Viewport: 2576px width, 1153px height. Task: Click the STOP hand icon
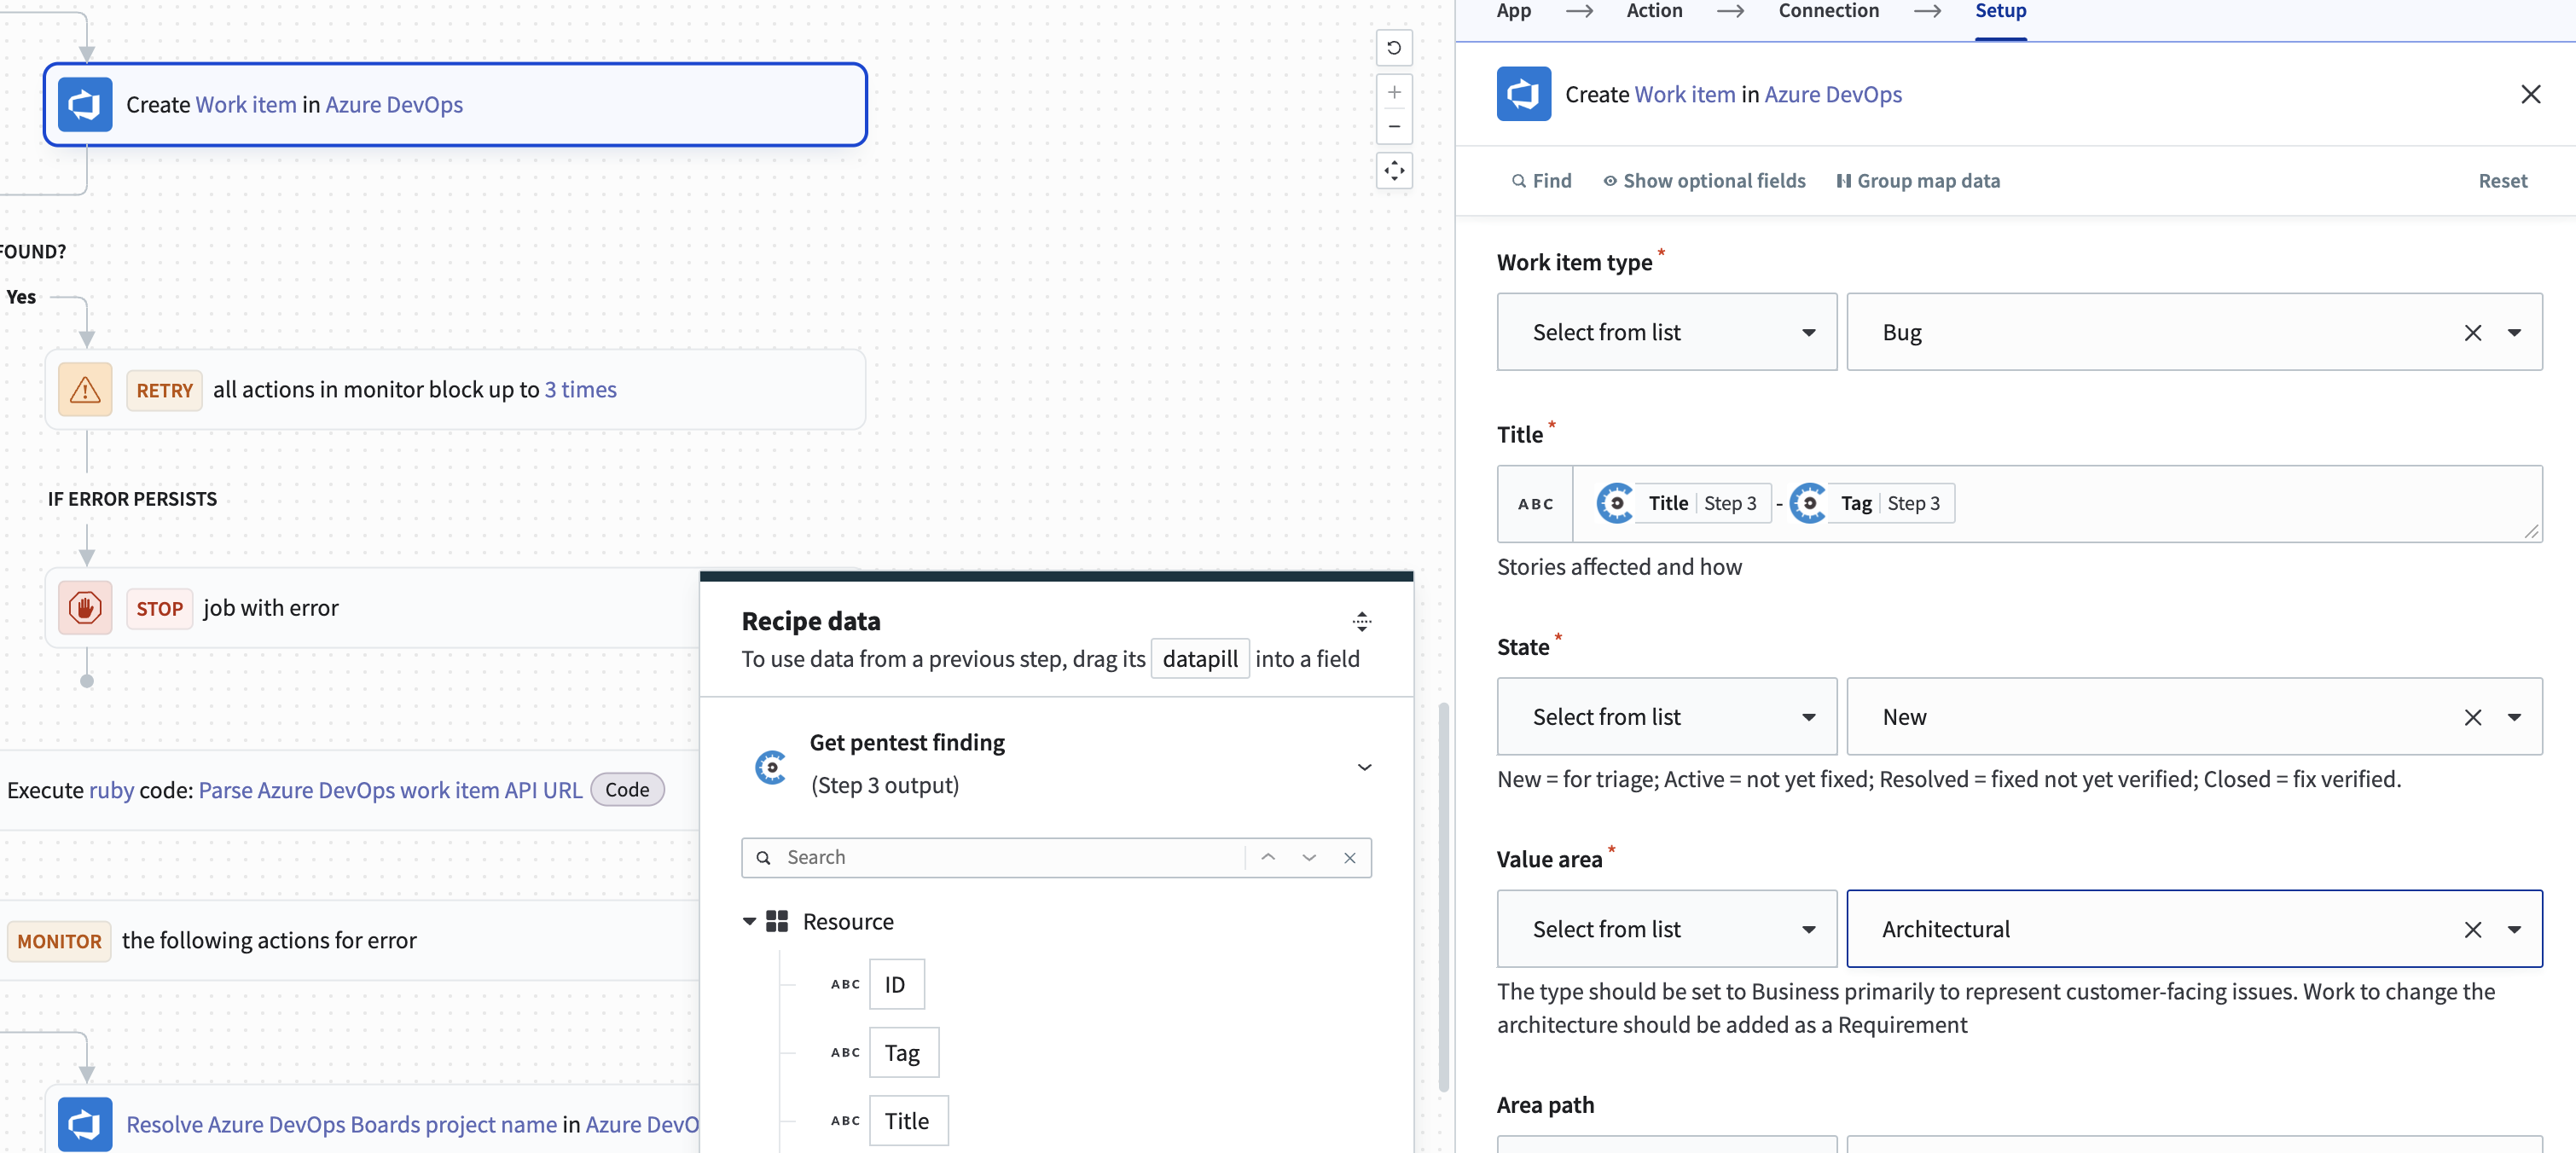click(x=85, y=607)
